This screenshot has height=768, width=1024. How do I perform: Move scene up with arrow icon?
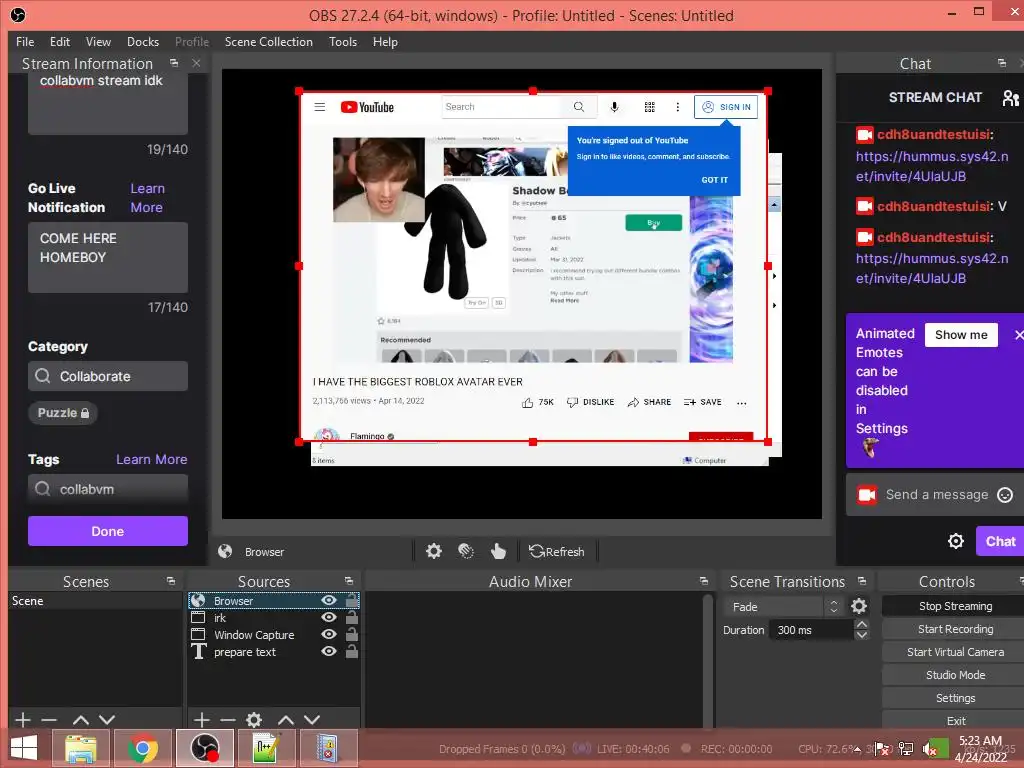pos(81,720)
